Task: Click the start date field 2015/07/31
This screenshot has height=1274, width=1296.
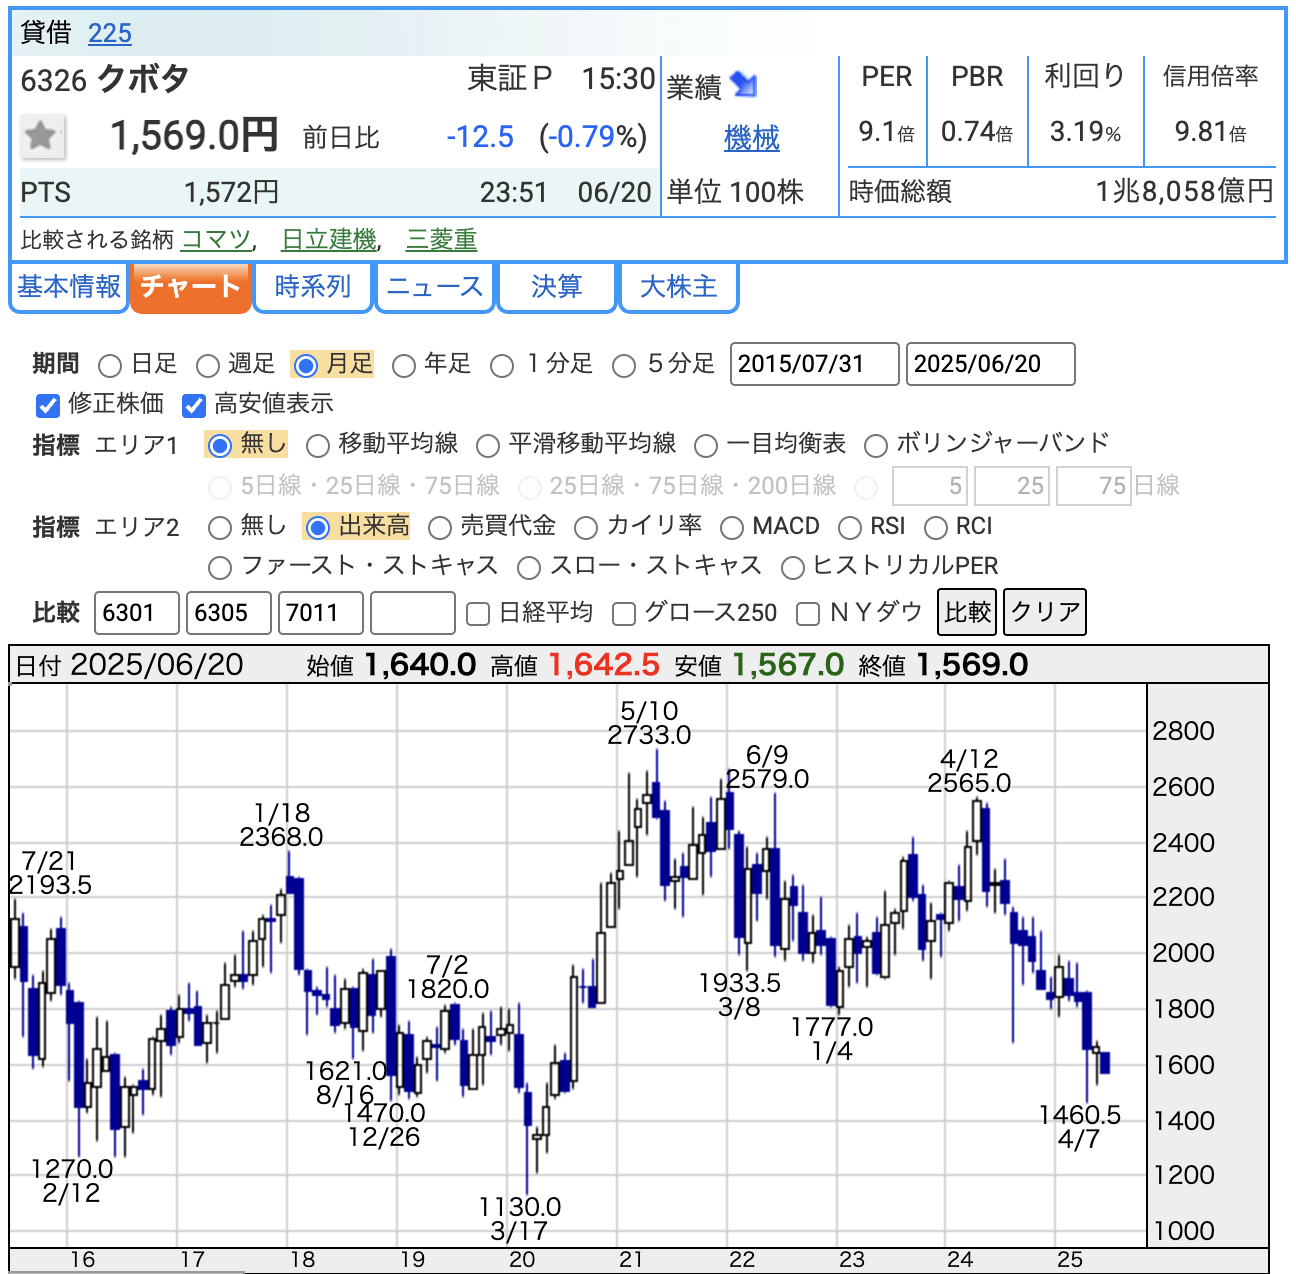Action: [815, 364]
